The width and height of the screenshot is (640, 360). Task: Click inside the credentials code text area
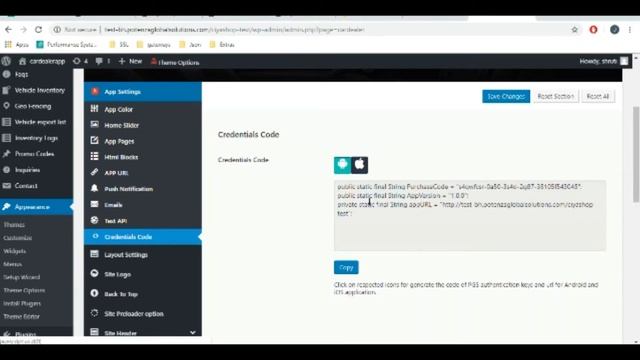[x=470, y=215]
